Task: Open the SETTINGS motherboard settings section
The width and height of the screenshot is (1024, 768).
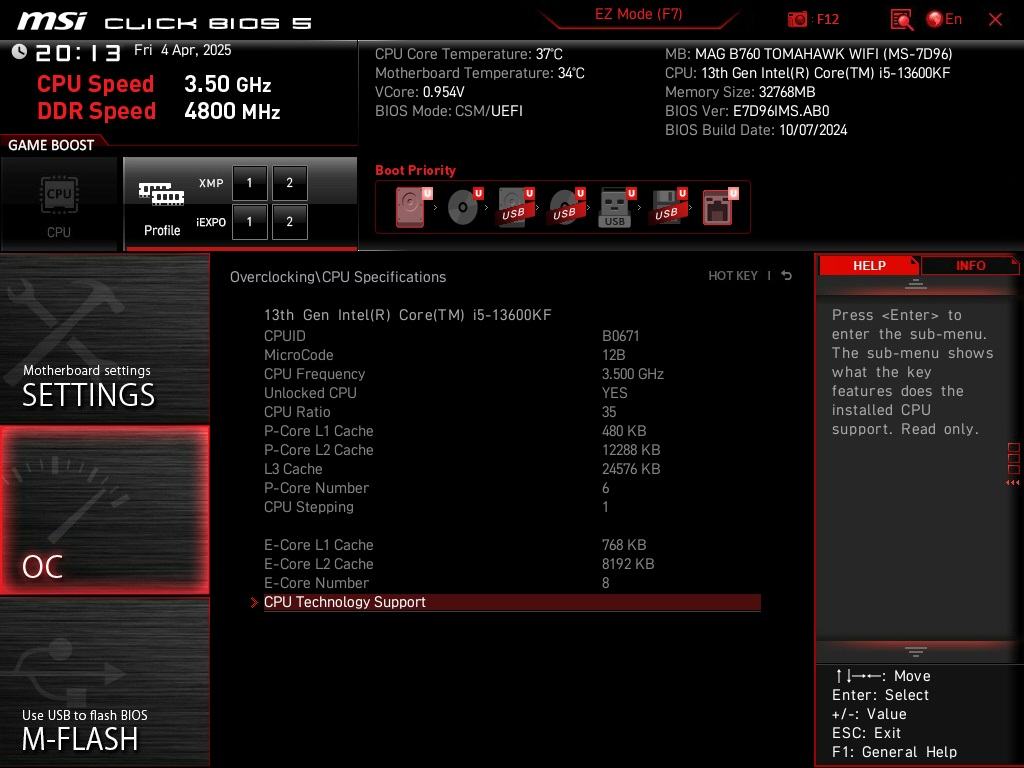Action: pos(104,338)
